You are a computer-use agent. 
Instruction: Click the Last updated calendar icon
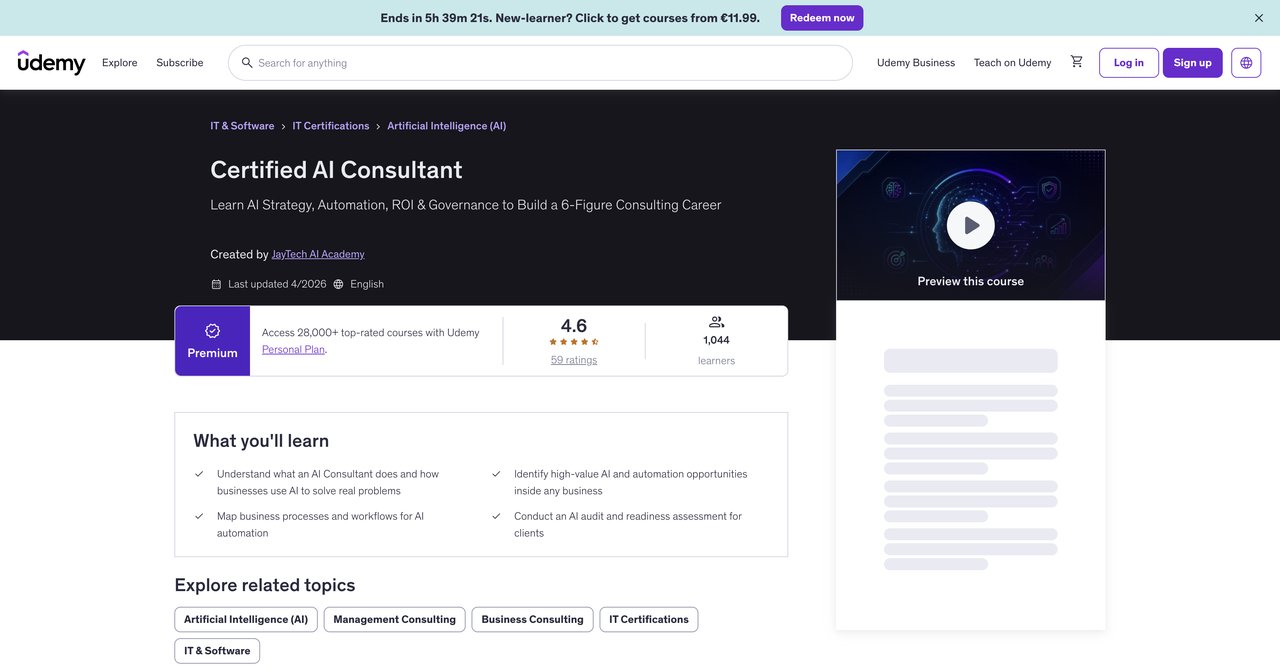(x=216, y=284)
